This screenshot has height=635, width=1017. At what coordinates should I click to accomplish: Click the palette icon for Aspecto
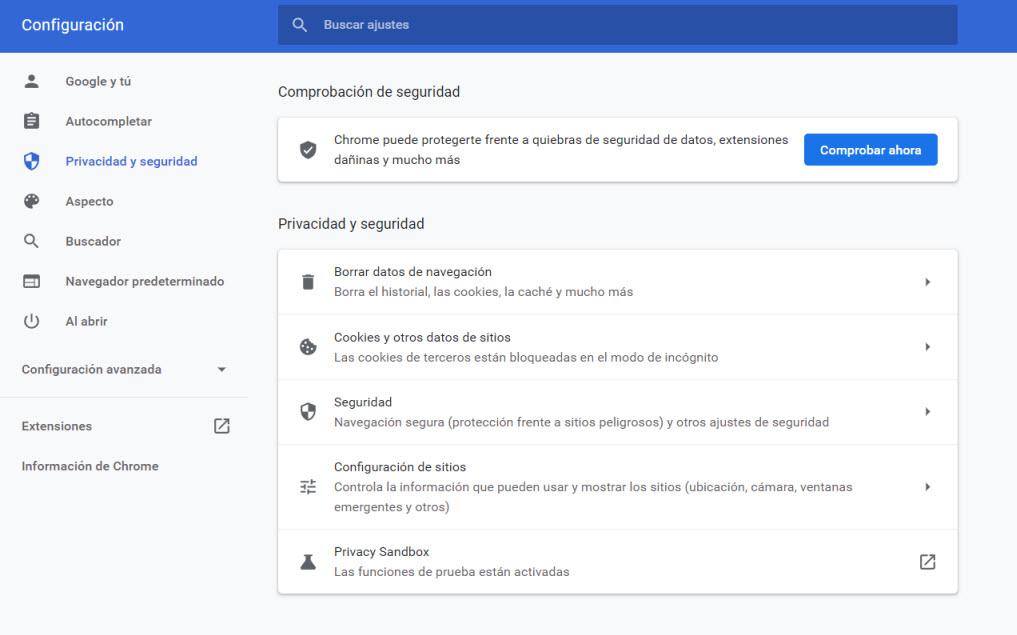click(31, 201)
